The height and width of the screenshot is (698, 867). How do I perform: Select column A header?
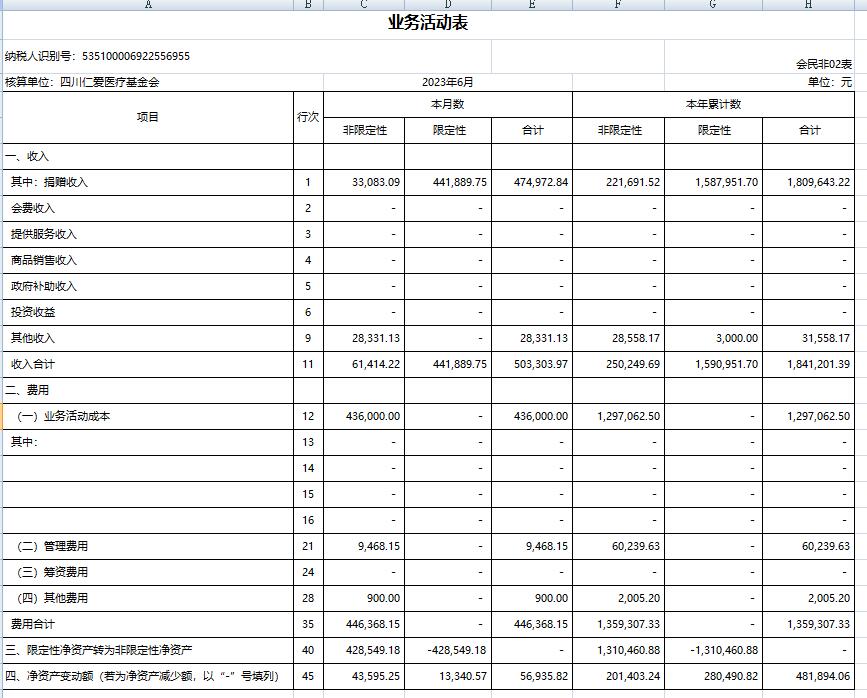coord(148,4)
